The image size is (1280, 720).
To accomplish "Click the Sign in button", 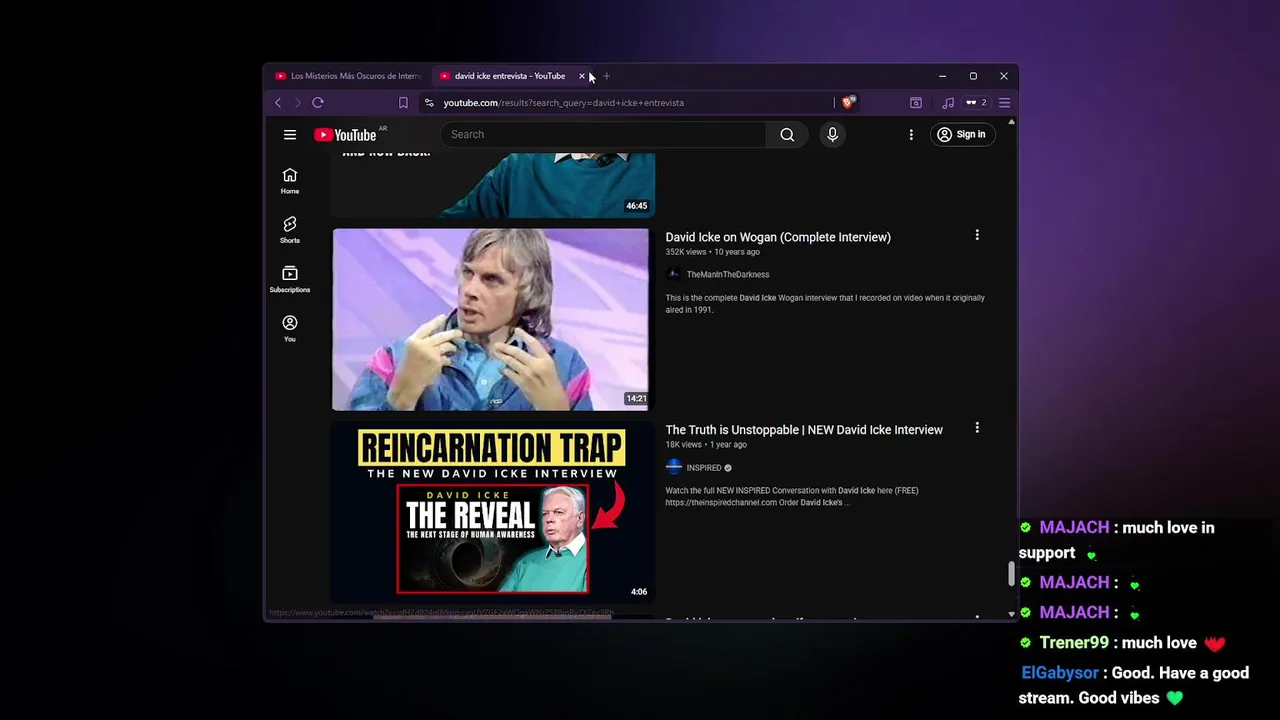I will 962,135.
